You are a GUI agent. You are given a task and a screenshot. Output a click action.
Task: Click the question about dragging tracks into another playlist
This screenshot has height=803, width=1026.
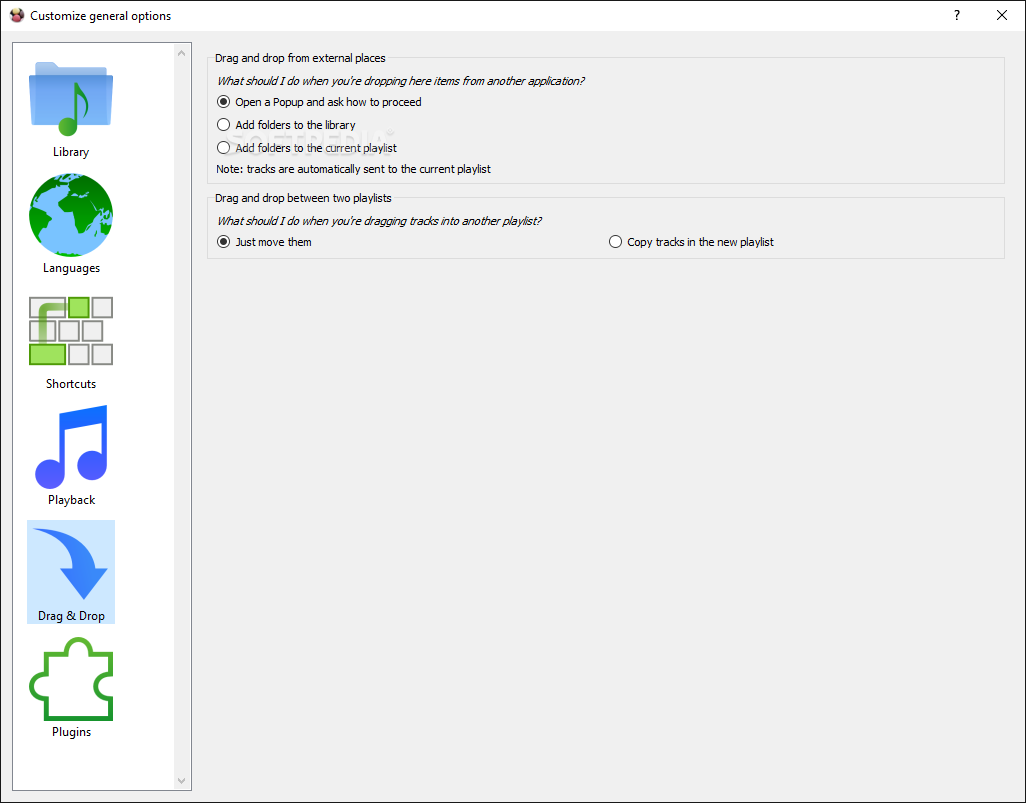380,221
